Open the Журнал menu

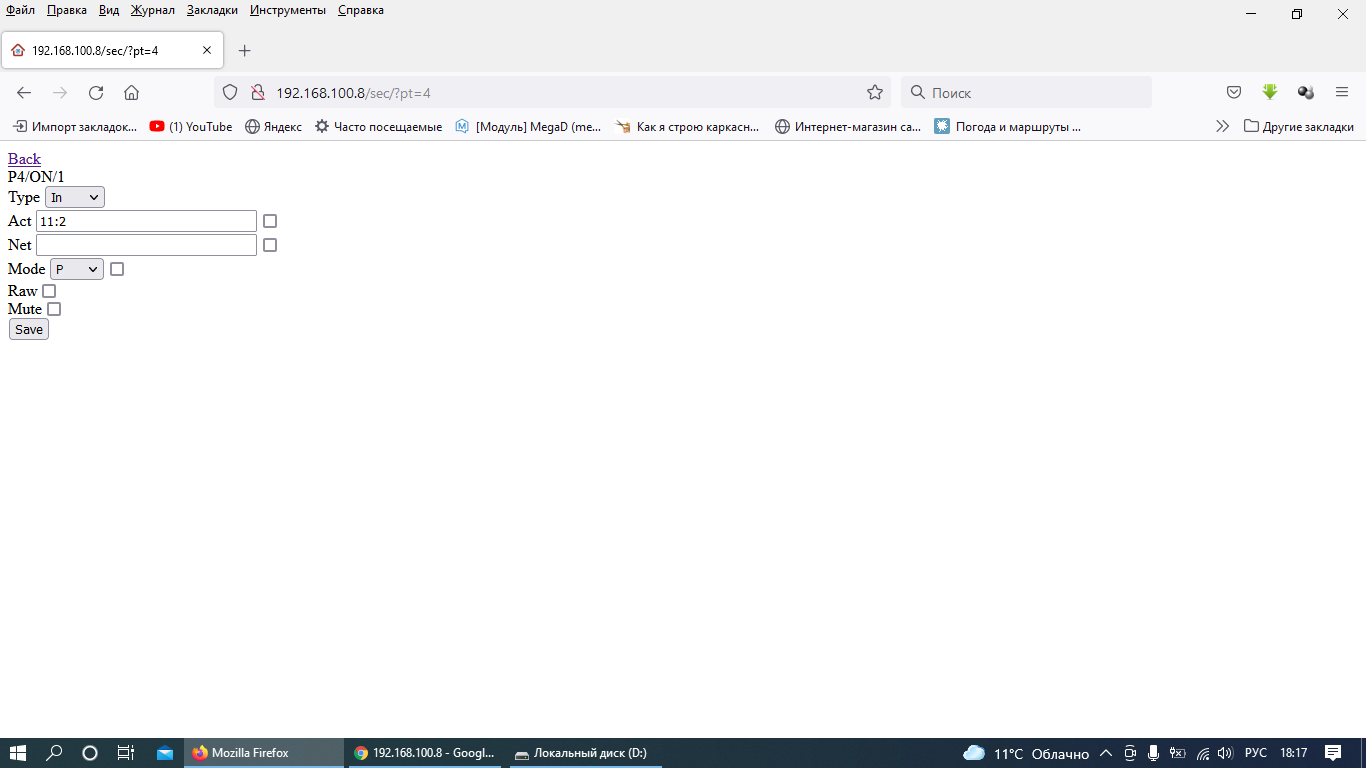(153, 10)
